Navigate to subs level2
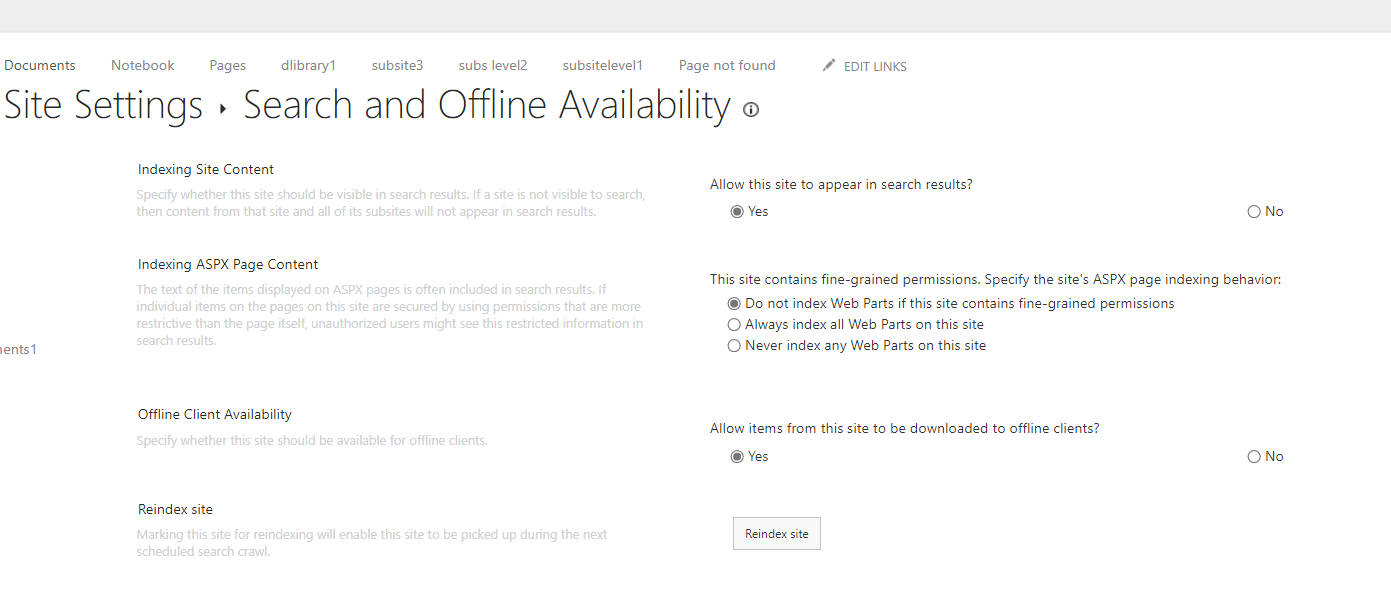Image resolution: width=1391 pixels, height=601 pixels. pos(493,66)
